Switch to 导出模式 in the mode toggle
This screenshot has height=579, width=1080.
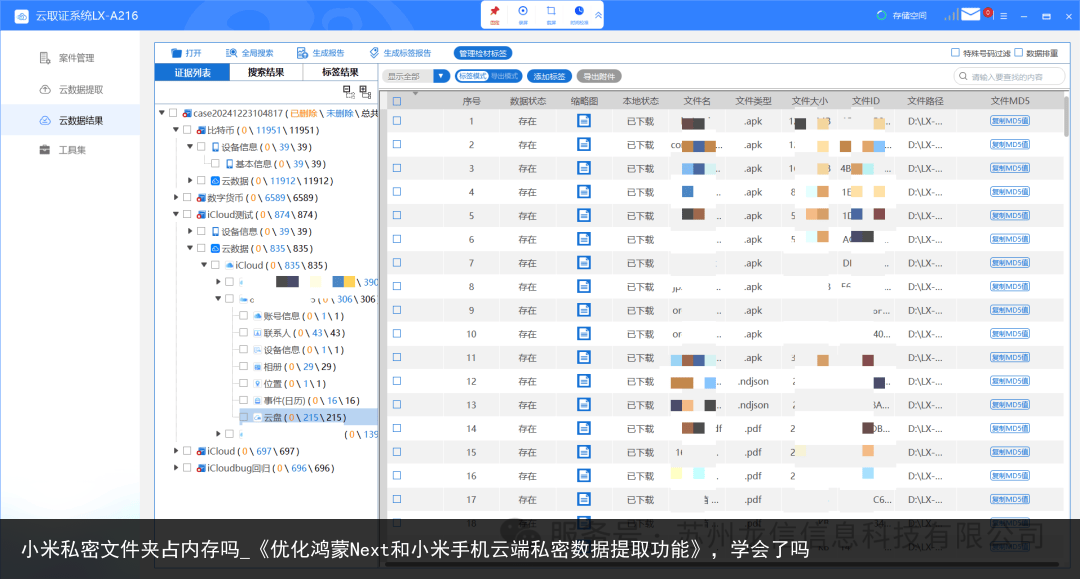coord(505,76)
